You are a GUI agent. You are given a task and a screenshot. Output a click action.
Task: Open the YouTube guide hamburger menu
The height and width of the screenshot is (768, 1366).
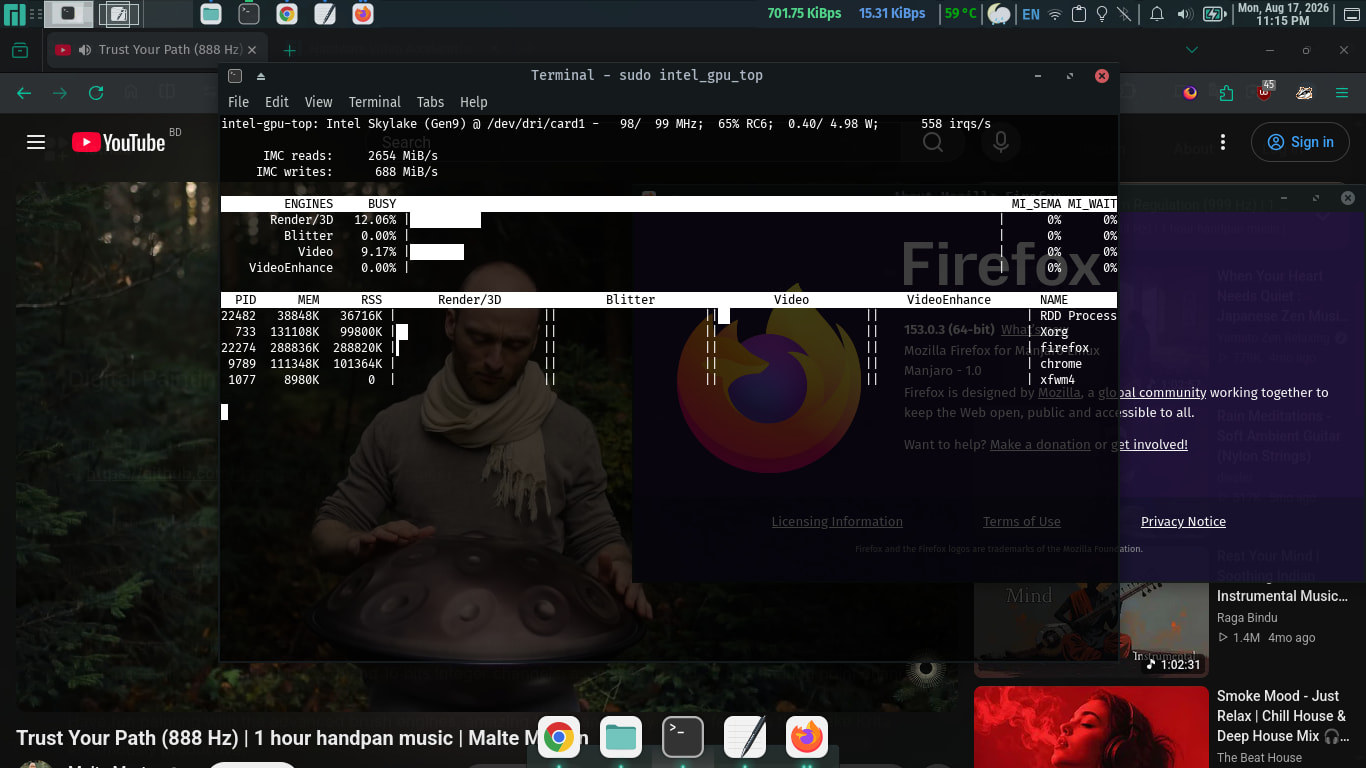36,142
